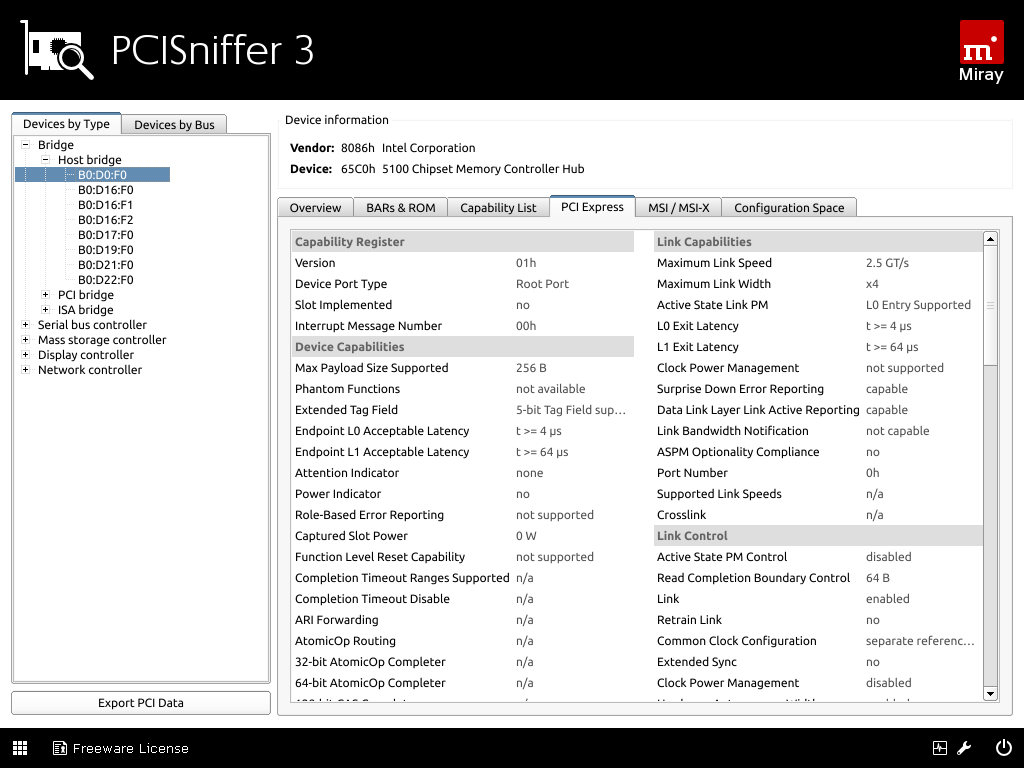1024x768 pixels.
Task: Expand the Mass storage controller node
Action: (25, 340)
